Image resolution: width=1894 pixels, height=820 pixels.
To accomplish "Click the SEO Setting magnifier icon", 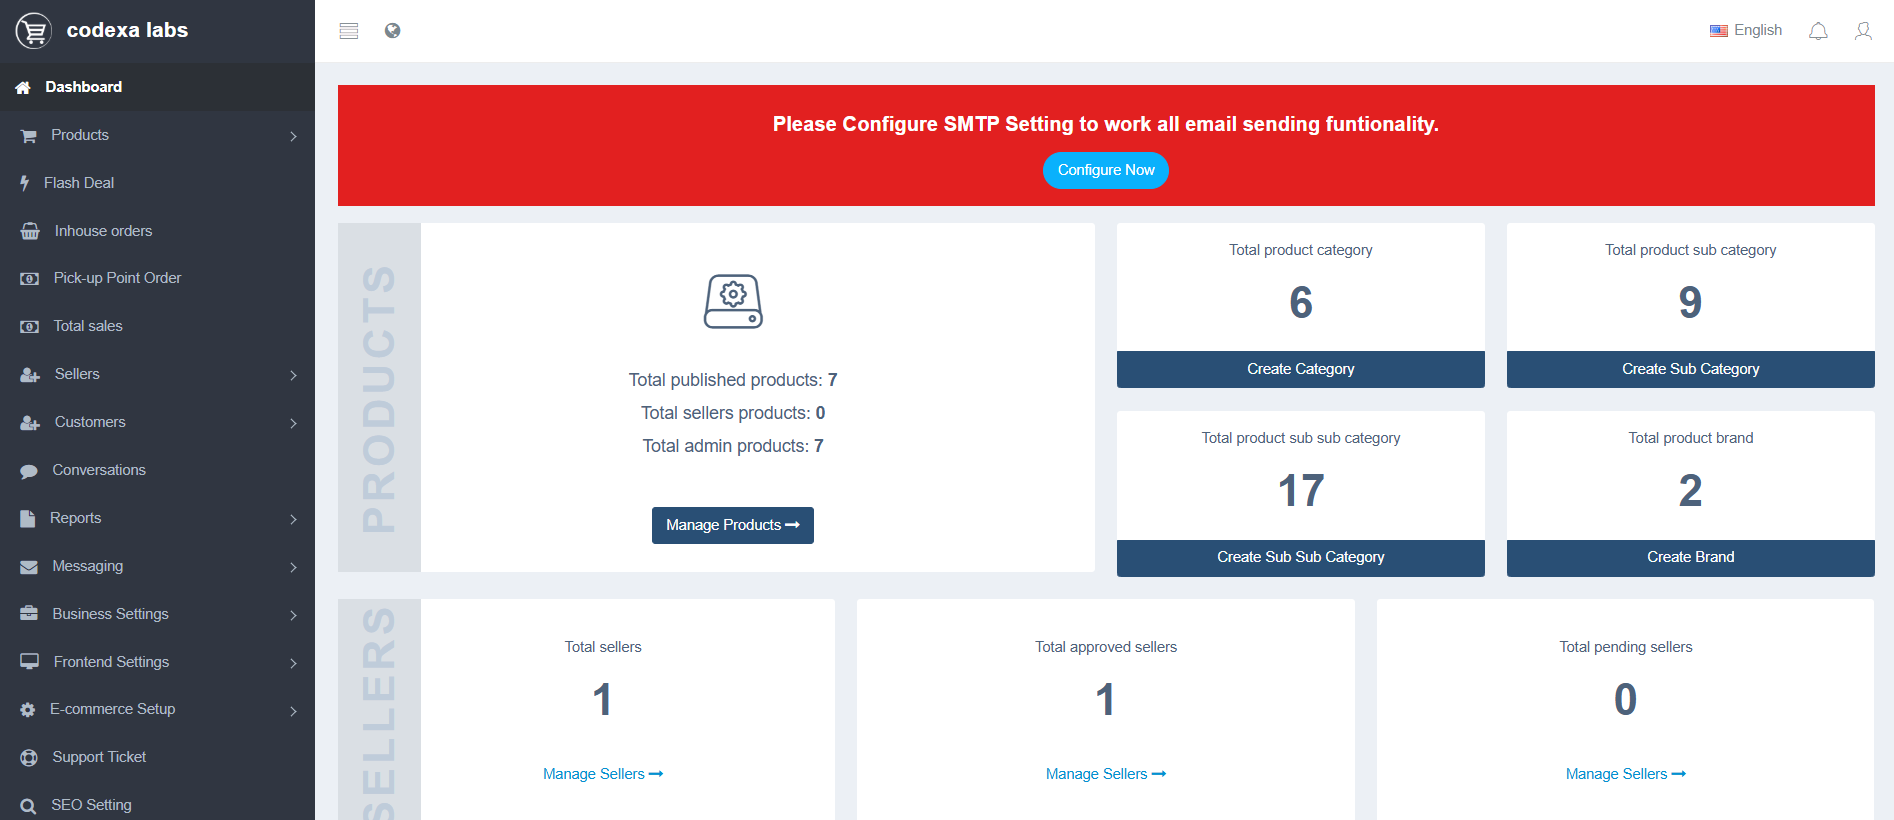I will [29, 806].
